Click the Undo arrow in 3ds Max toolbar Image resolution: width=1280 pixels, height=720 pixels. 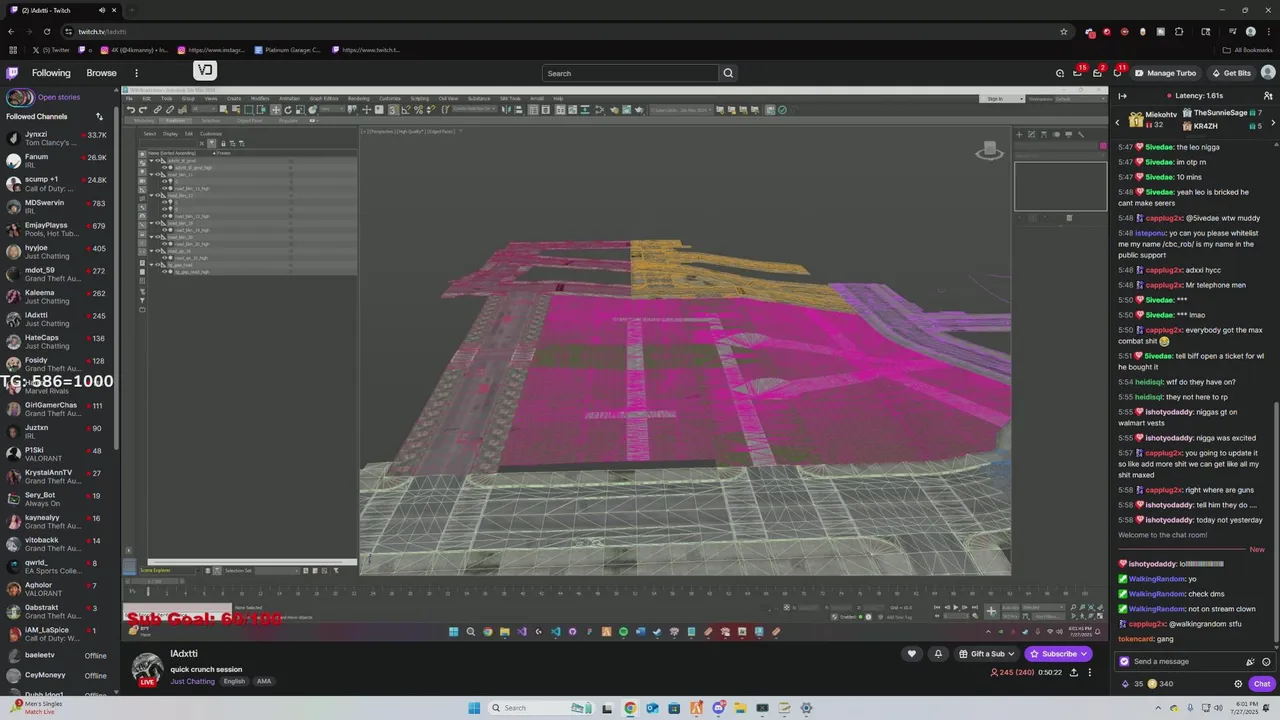[131, 110]
